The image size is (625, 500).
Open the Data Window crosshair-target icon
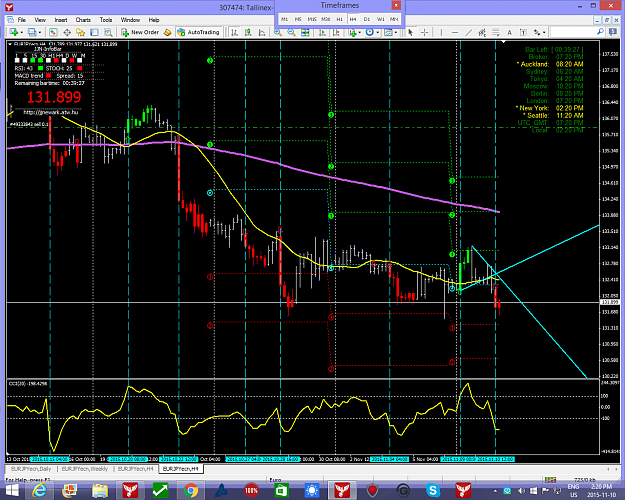click(67, 32)
